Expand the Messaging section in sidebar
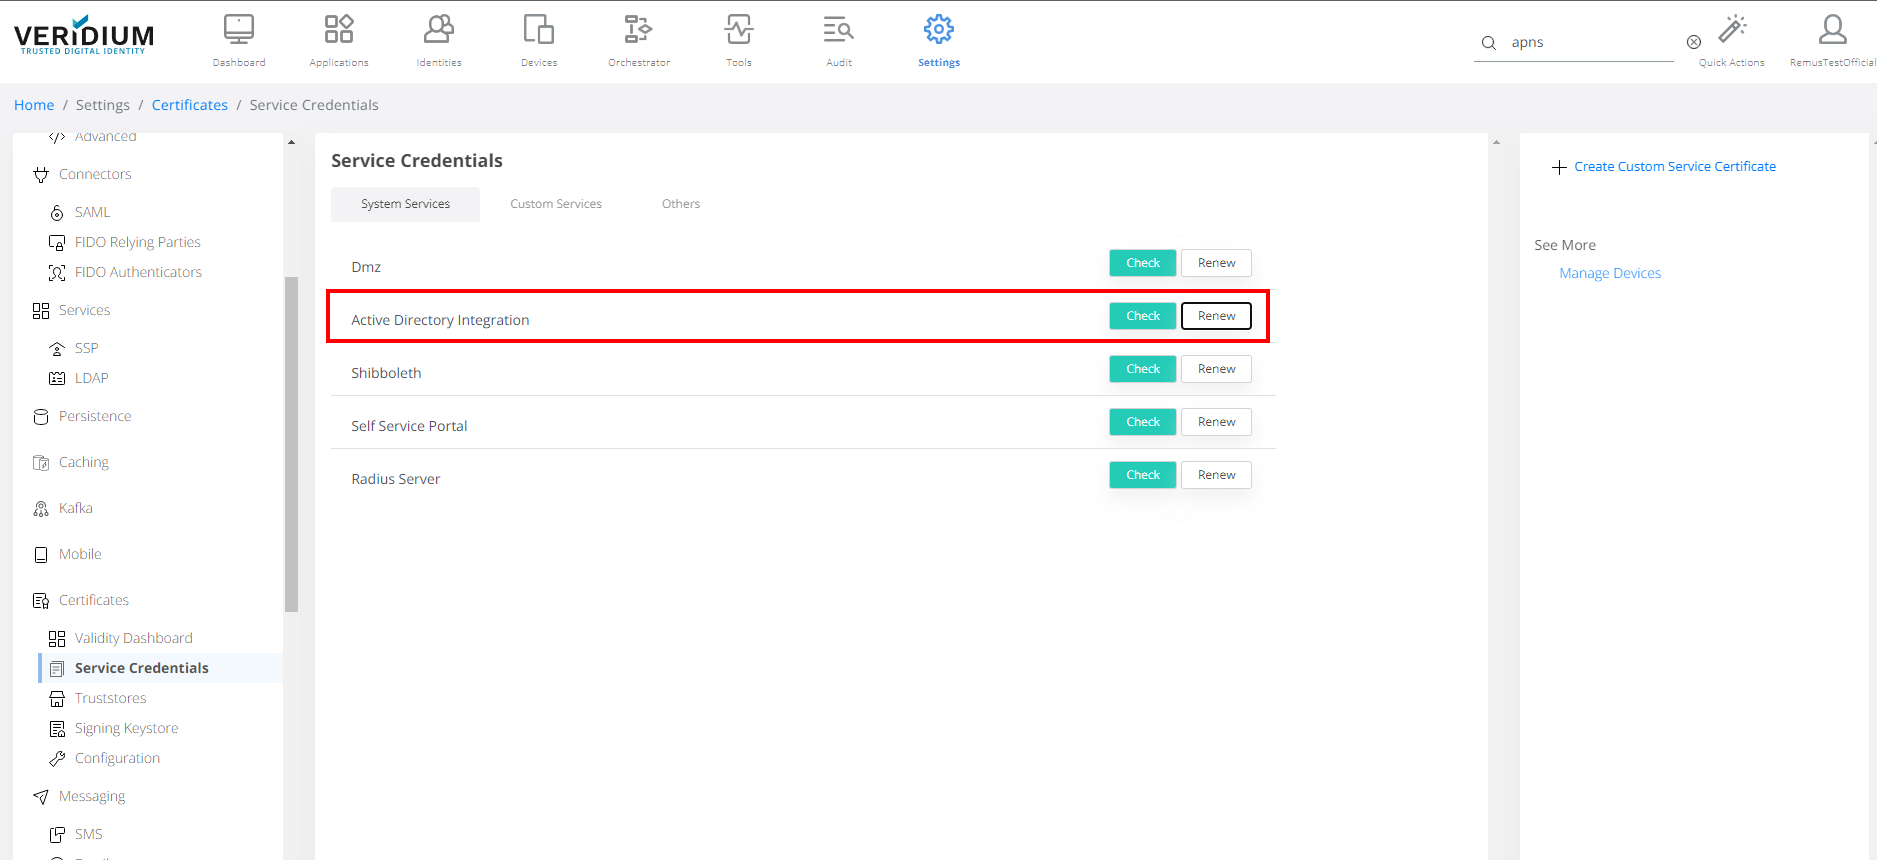Image resolution: width=1877 pixels, height=860 pixels. pyautogui.click(x=92, y=796)
